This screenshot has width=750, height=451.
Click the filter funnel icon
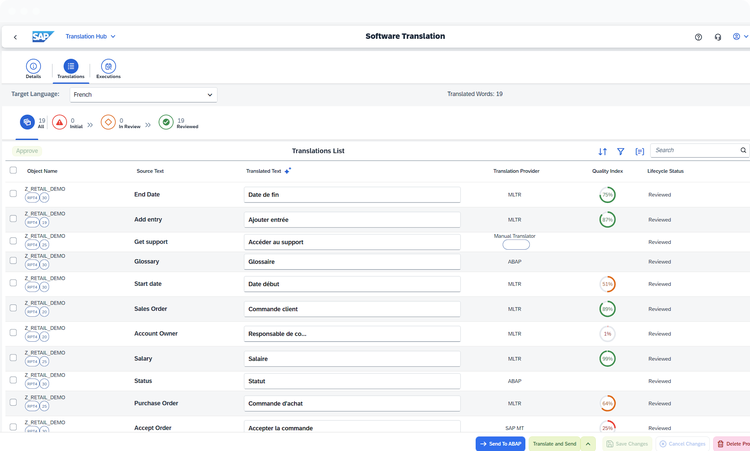[620, 152]
